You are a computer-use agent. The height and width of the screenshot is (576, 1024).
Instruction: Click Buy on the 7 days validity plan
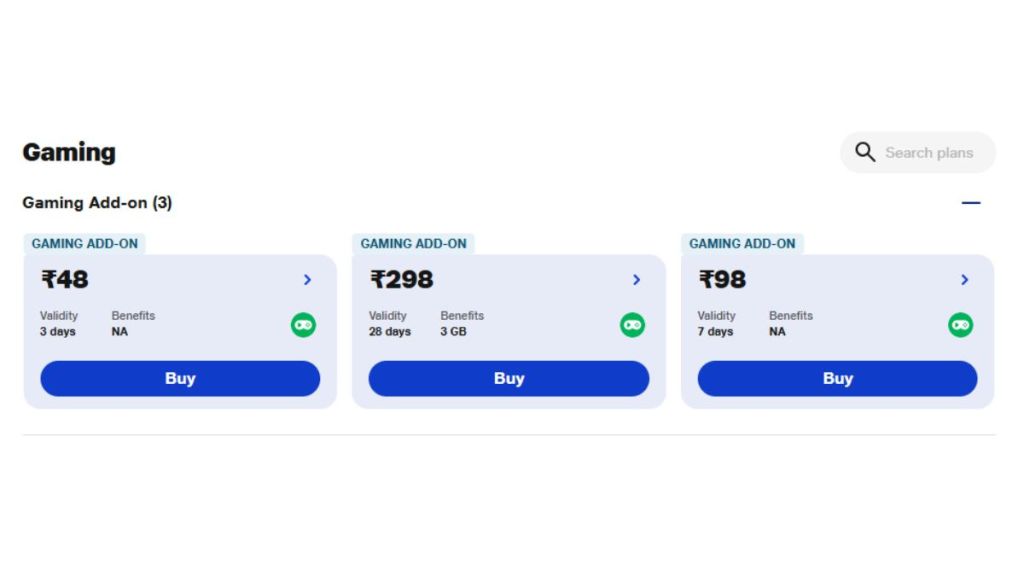click(x=837, y=378)
